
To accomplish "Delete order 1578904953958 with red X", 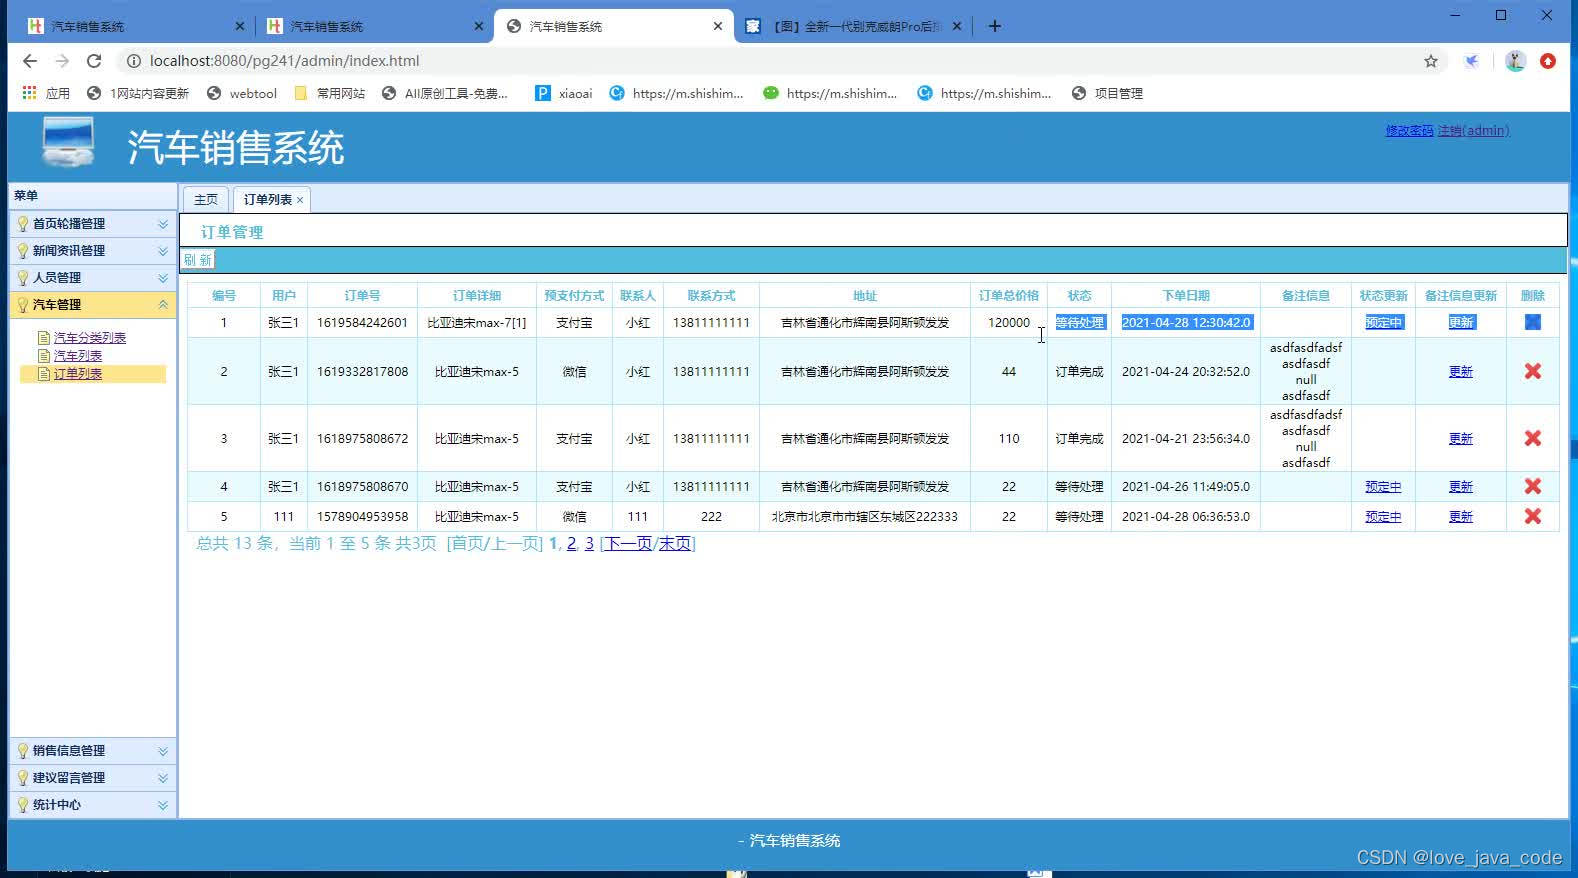I will click(1532, 516).
